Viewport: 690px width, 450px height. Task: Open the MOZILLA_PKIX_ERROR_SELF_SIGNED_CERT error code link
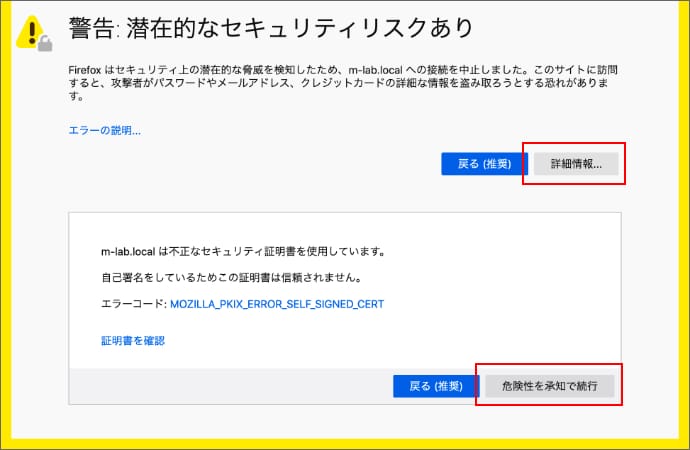[x=277, y=303]
